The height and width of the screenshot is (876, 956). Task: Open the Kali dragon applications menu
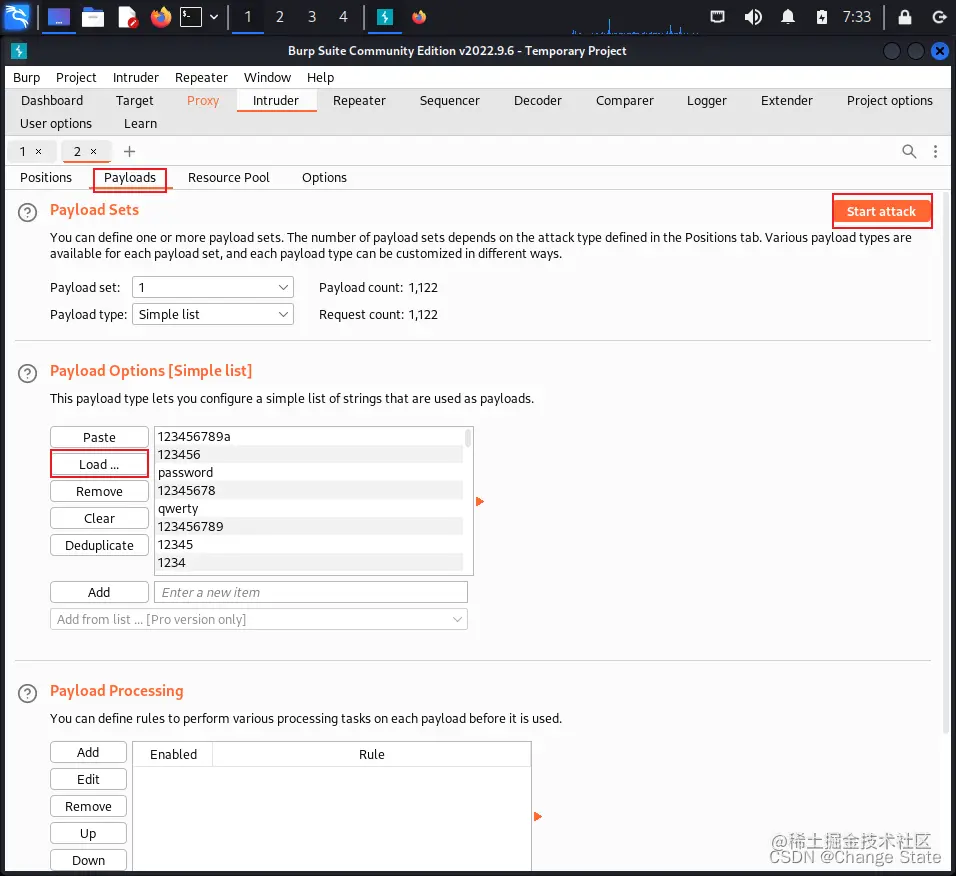[x=16, y=16]
